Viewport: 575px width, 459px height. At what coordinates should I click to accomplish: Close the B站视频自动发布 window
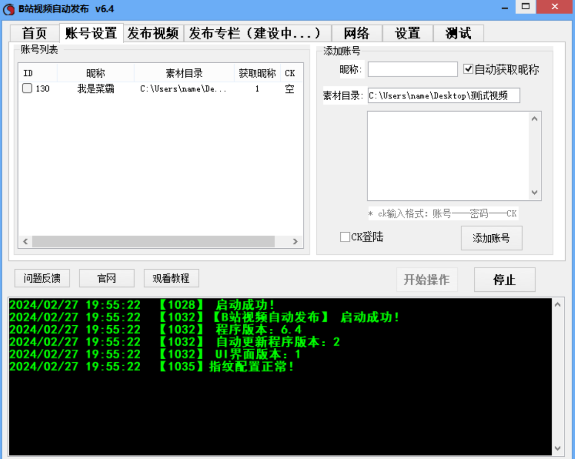555,7
